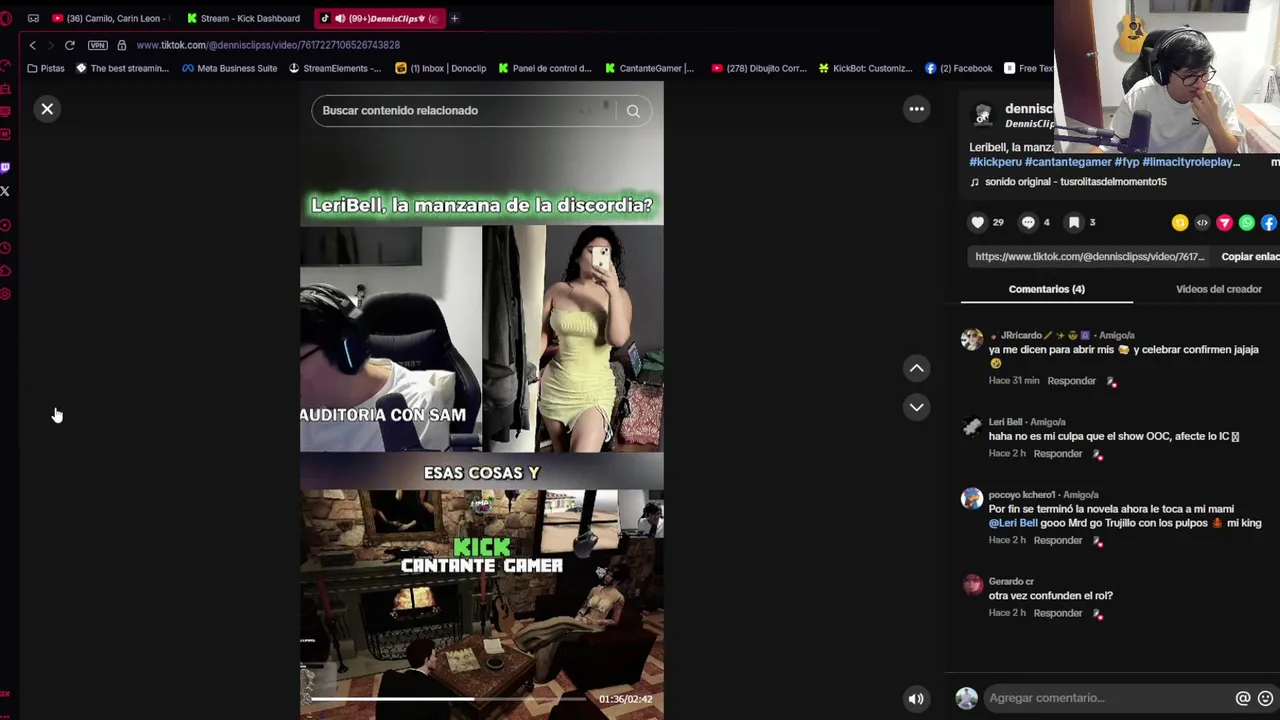Open sidebar settings gear icon
Screen dimensions: 1280x720
click(5, 294)
